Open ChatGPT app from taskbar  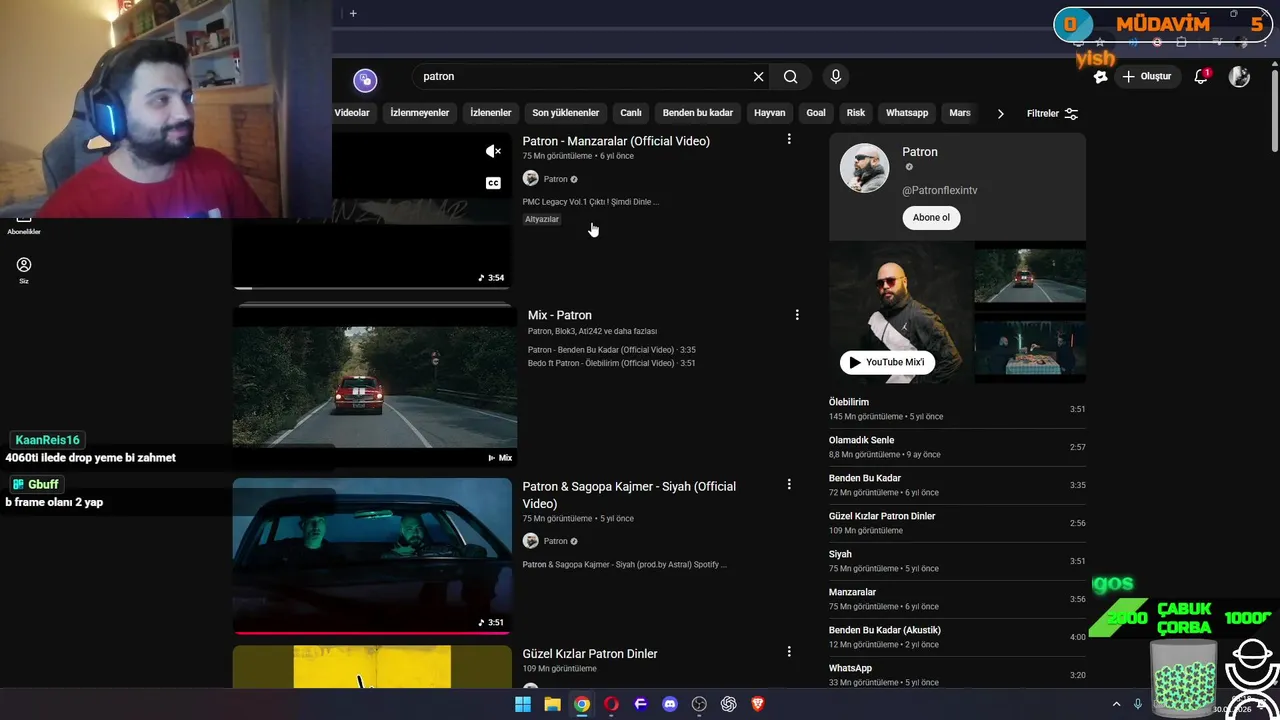pyautogui.click(x=729, y=704)
